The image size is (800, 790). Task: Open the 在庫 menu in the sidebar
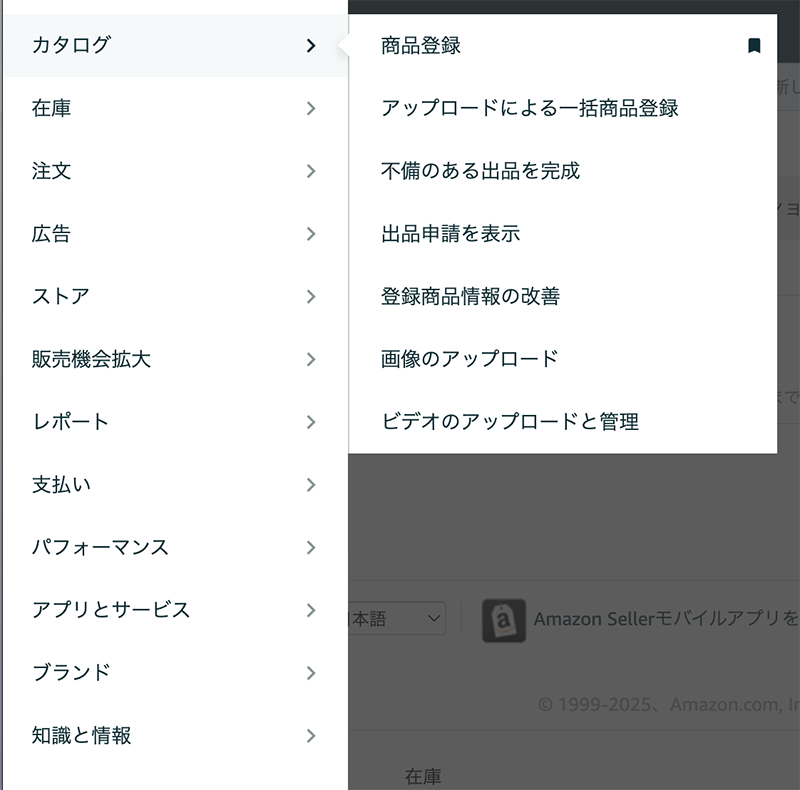[177, 108]
